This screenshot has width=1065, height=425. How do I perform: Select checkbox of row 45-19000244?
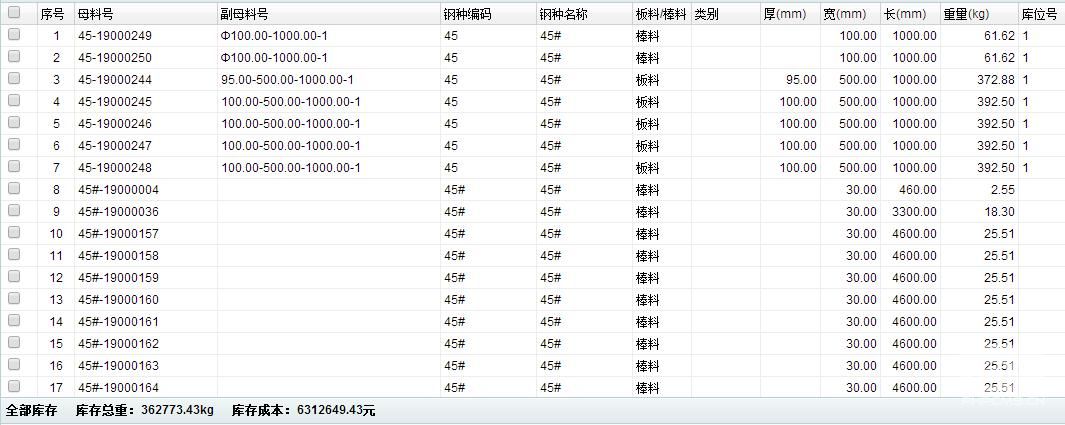(14, 78)
